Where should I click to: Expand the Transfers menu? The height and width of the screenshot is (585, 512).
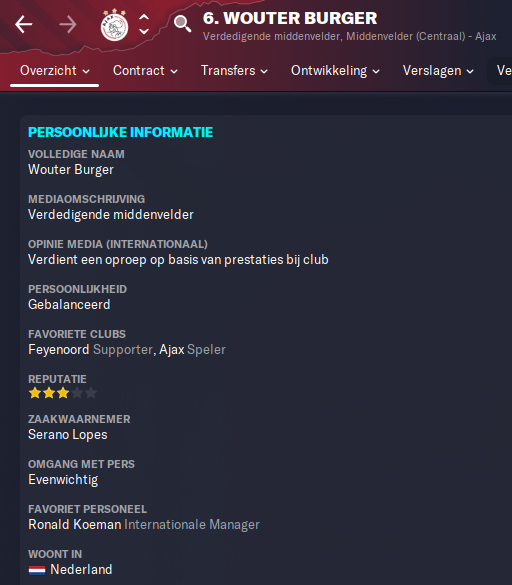[x=234, y=71]
